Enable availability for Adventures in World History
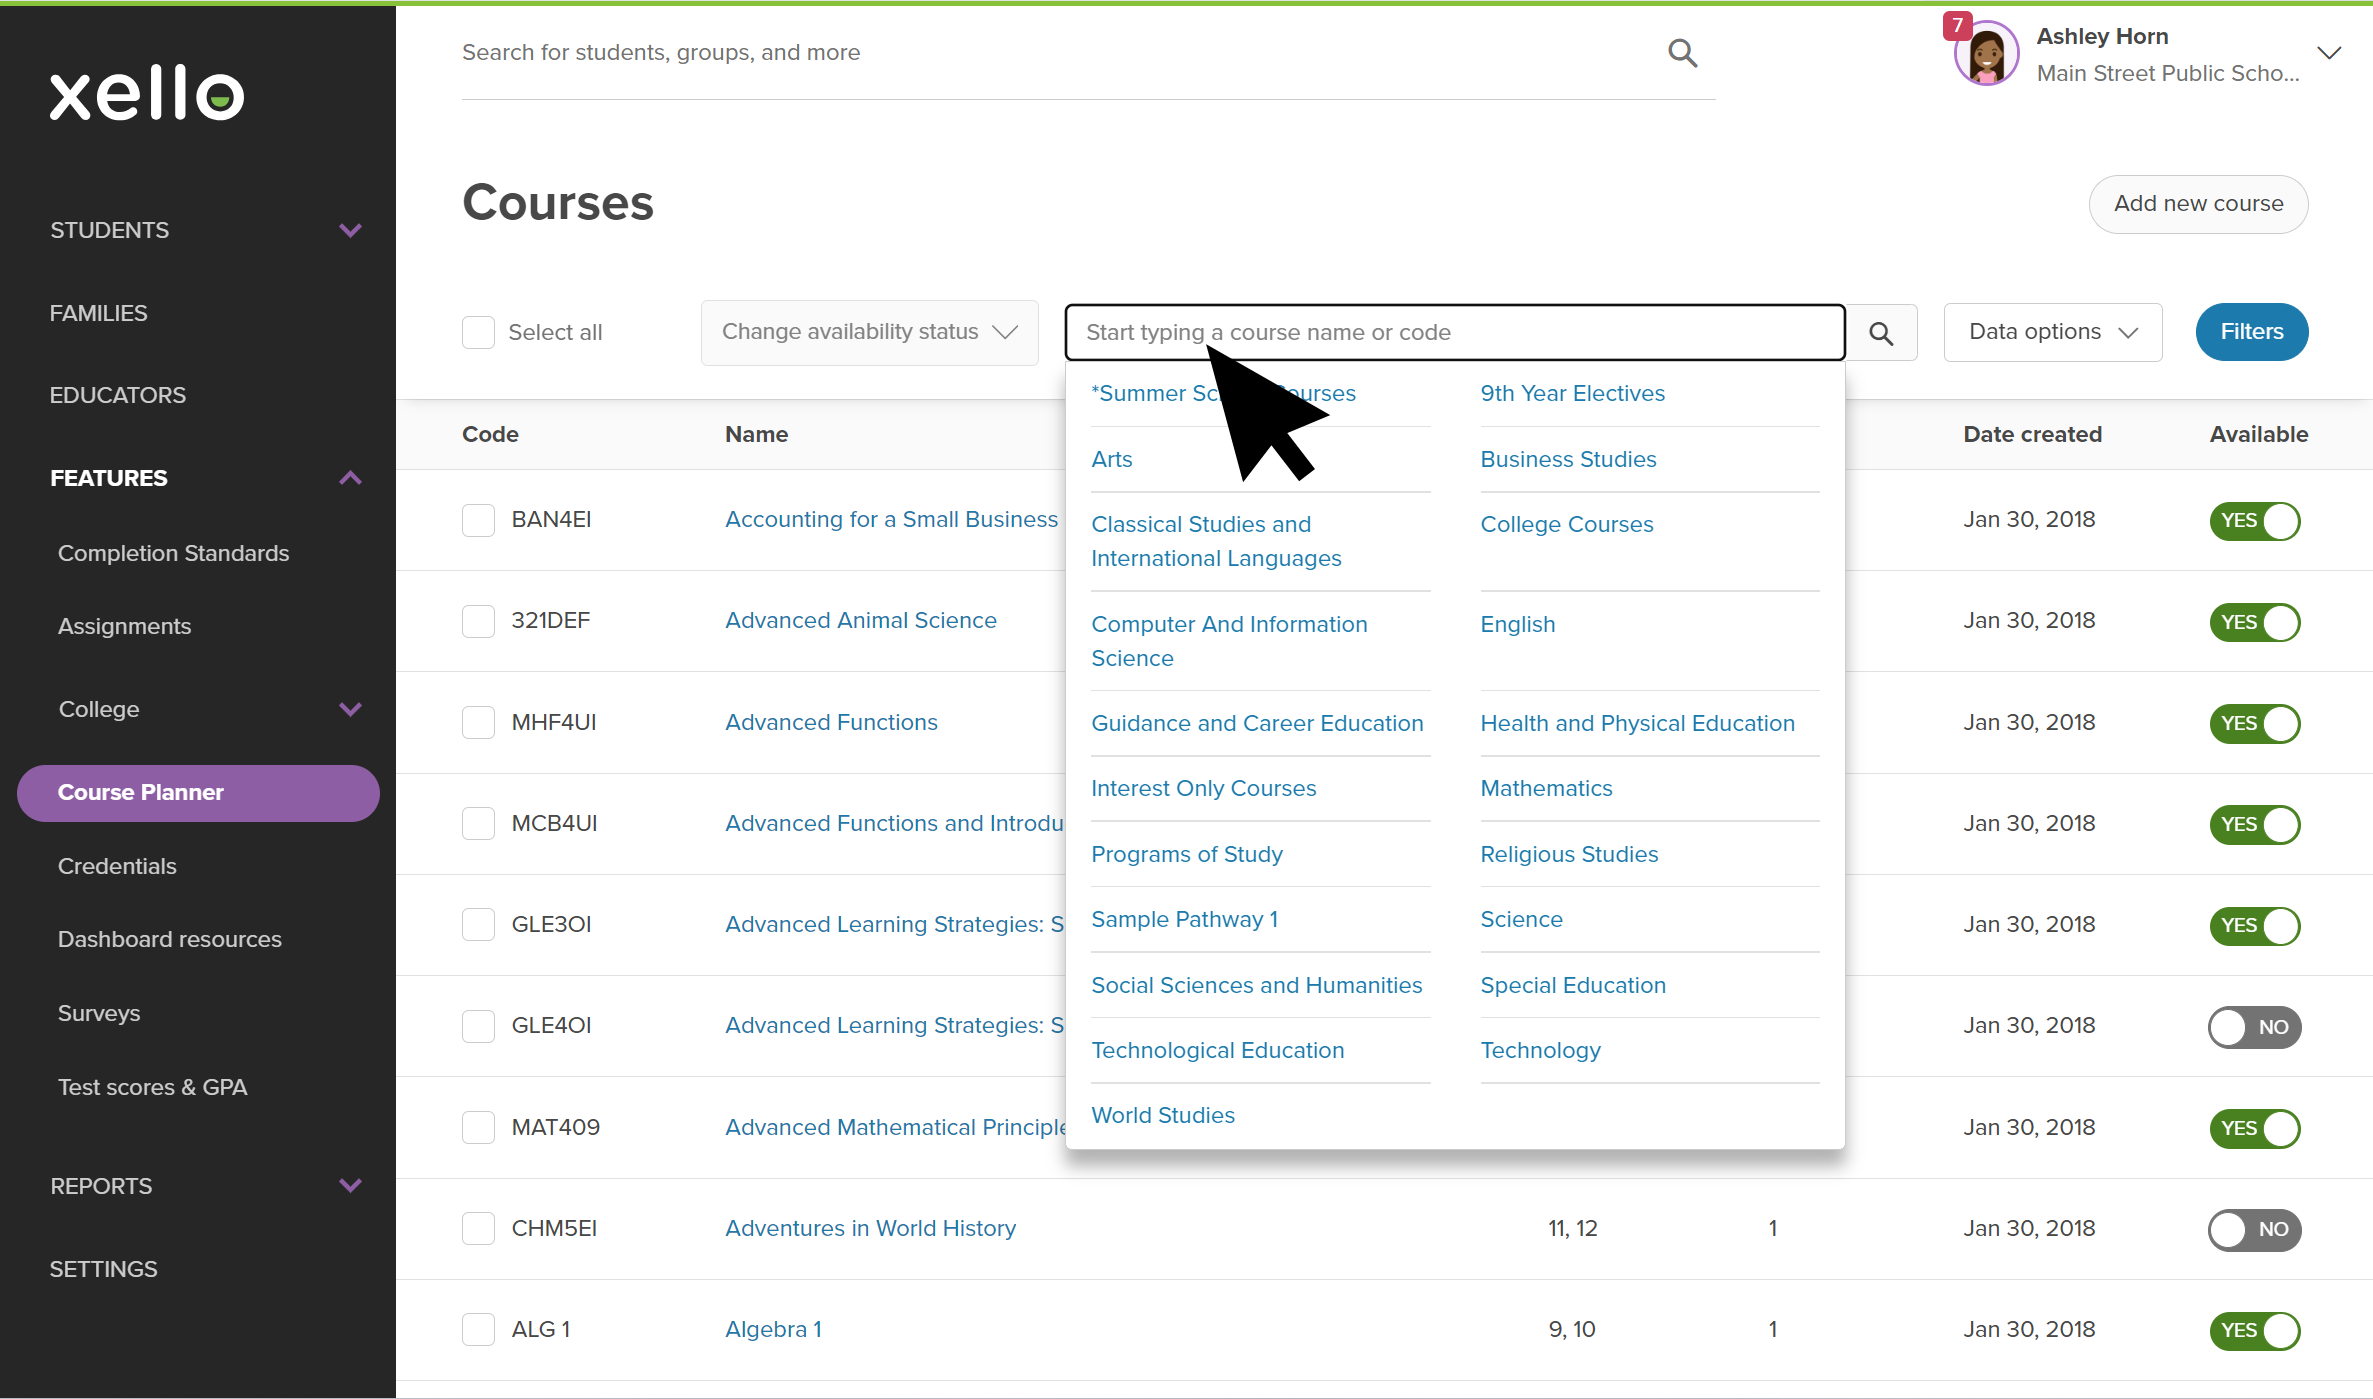This screenshot has height=1399, width=2373. point(2253,1229)
